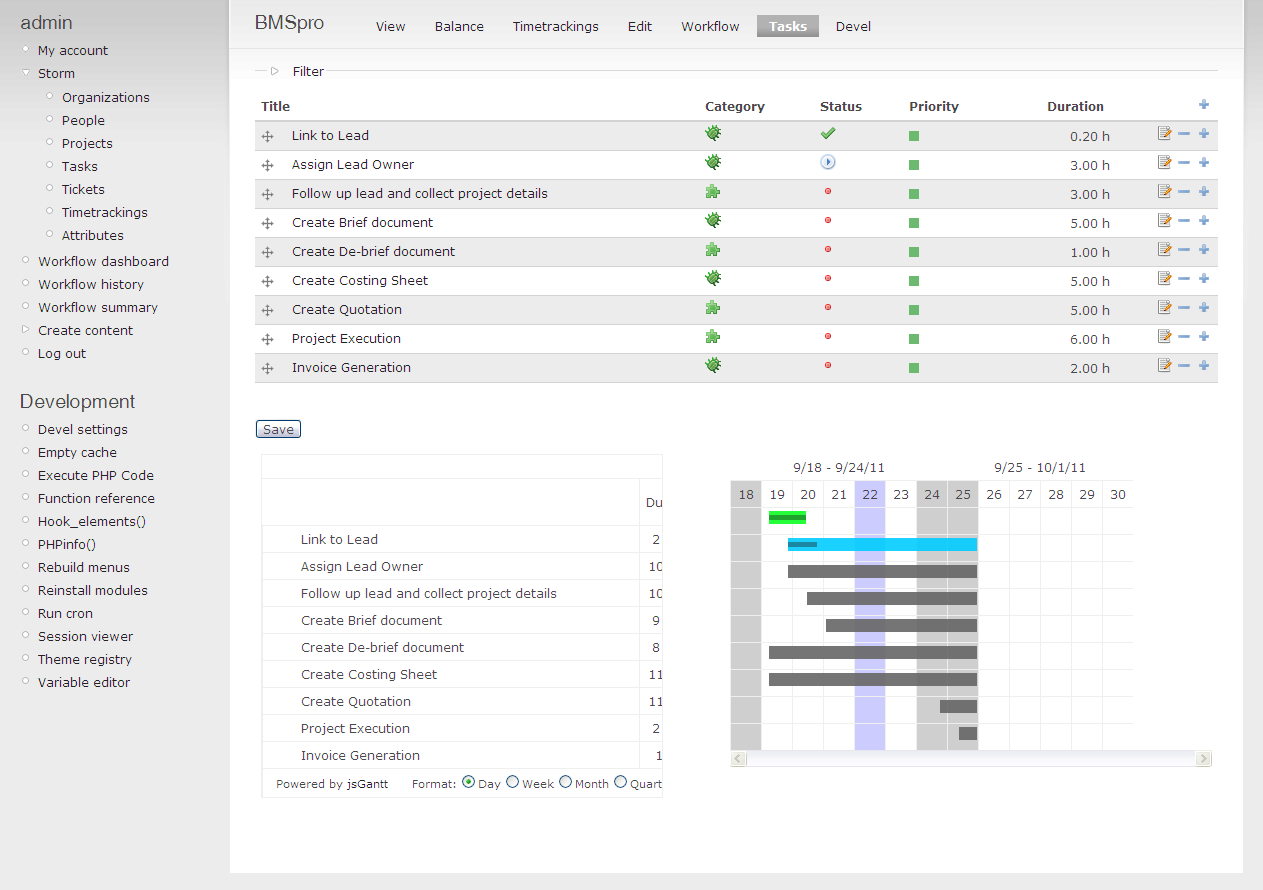Click the green priority swatch for Create Quotation
1263x890 pixels.
(913, 309)
